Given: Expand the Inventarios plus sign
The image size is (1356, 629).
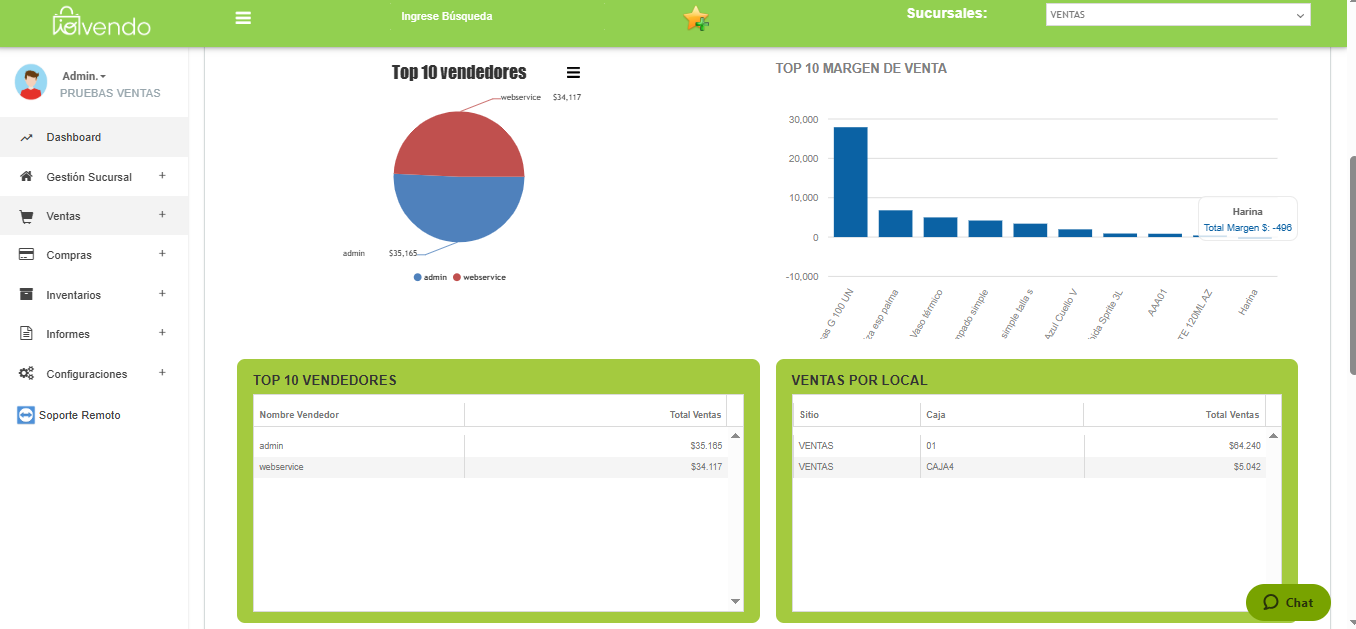Looking at the screenshot, I should (x=162, y=294).
